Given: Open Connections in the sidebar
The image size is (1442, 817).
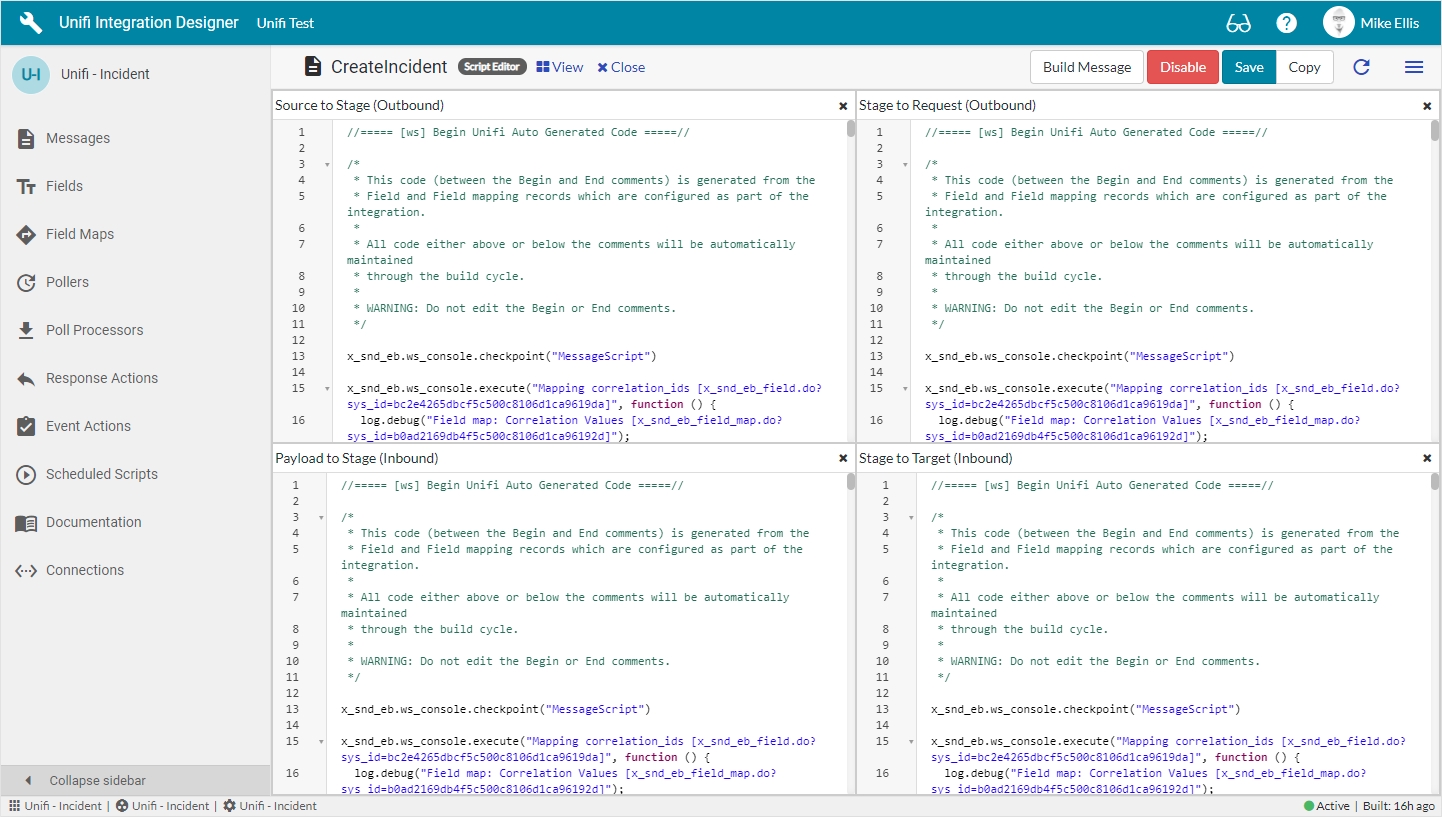Looking at the screenshot, I should click(85, 570).
